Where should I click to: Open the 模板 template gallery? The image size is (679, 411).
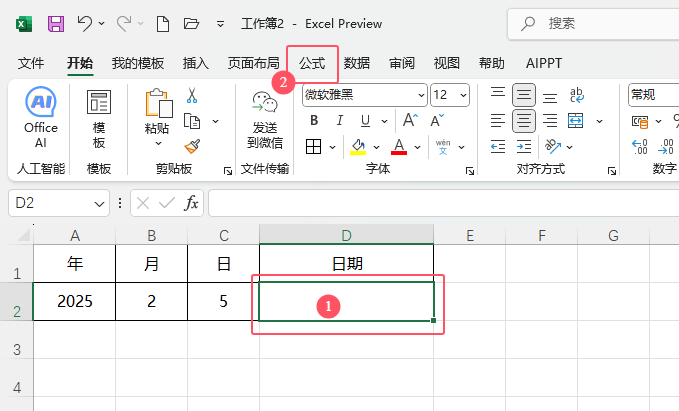pos(99,119)
